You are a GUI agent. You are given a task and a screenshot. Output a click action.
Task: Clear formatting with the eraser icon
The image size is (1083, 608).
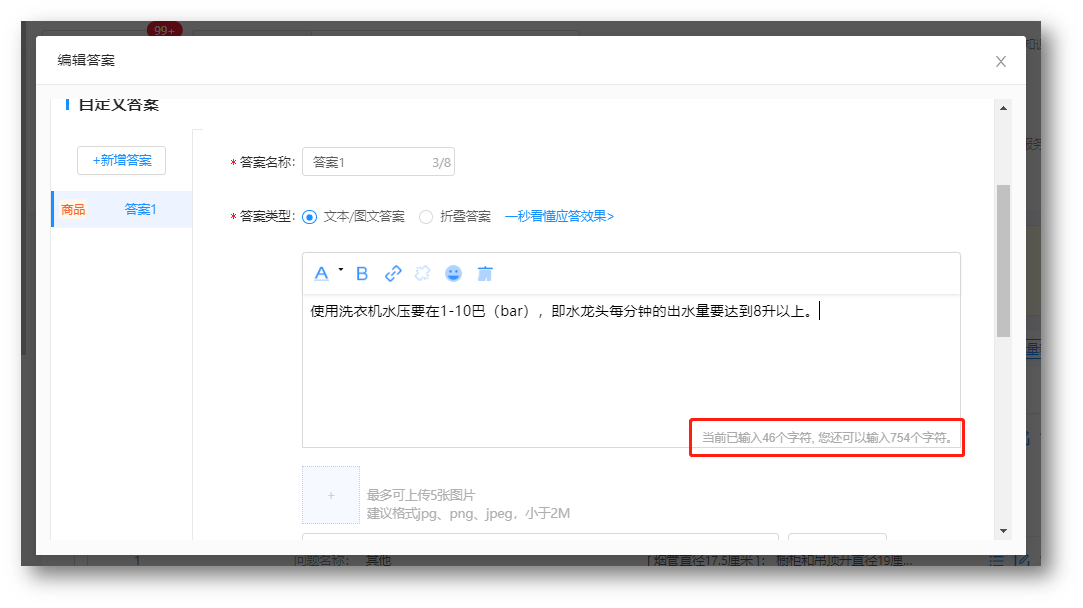[485, 274]
